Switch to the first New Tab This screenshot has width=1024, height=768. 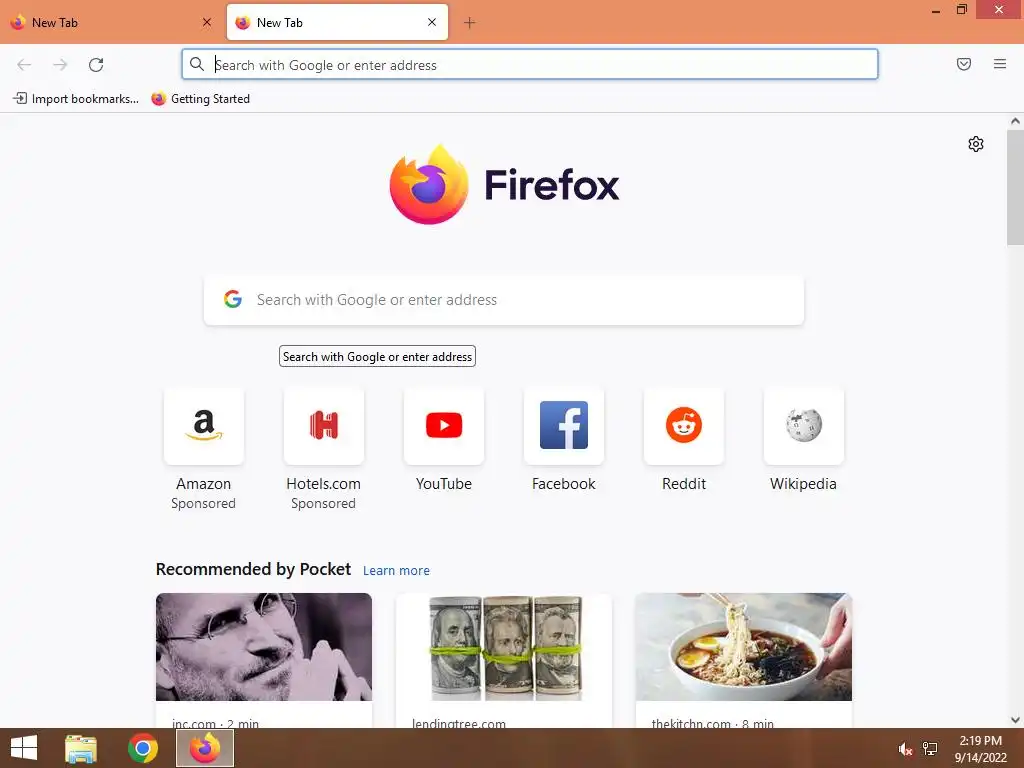111,22
